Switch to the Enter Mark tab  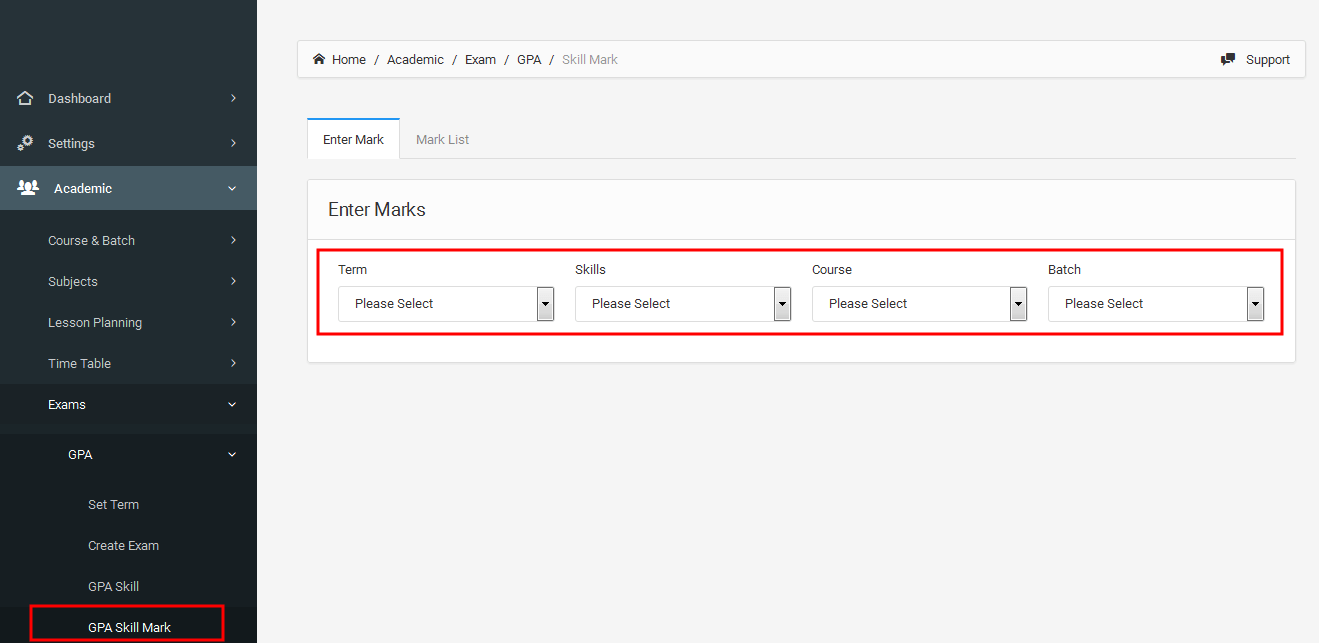click(x=353, y=139)
